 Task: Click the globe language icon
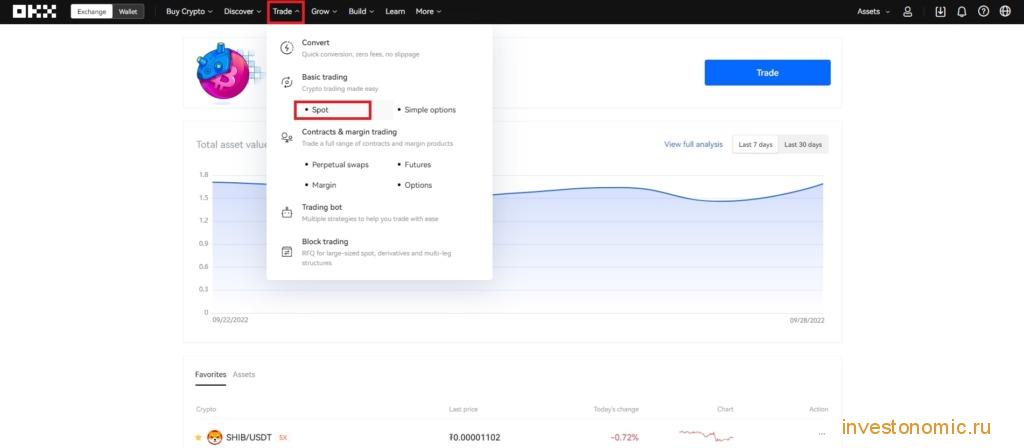tap(1005, 11)
